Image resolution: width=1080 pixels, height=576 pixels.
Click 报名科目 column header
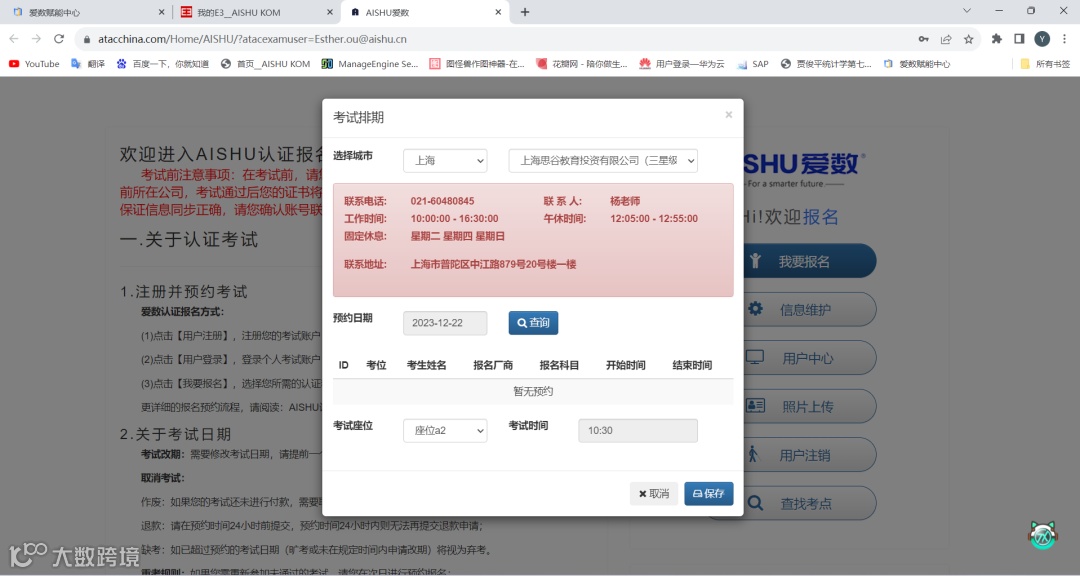[559, 365]
